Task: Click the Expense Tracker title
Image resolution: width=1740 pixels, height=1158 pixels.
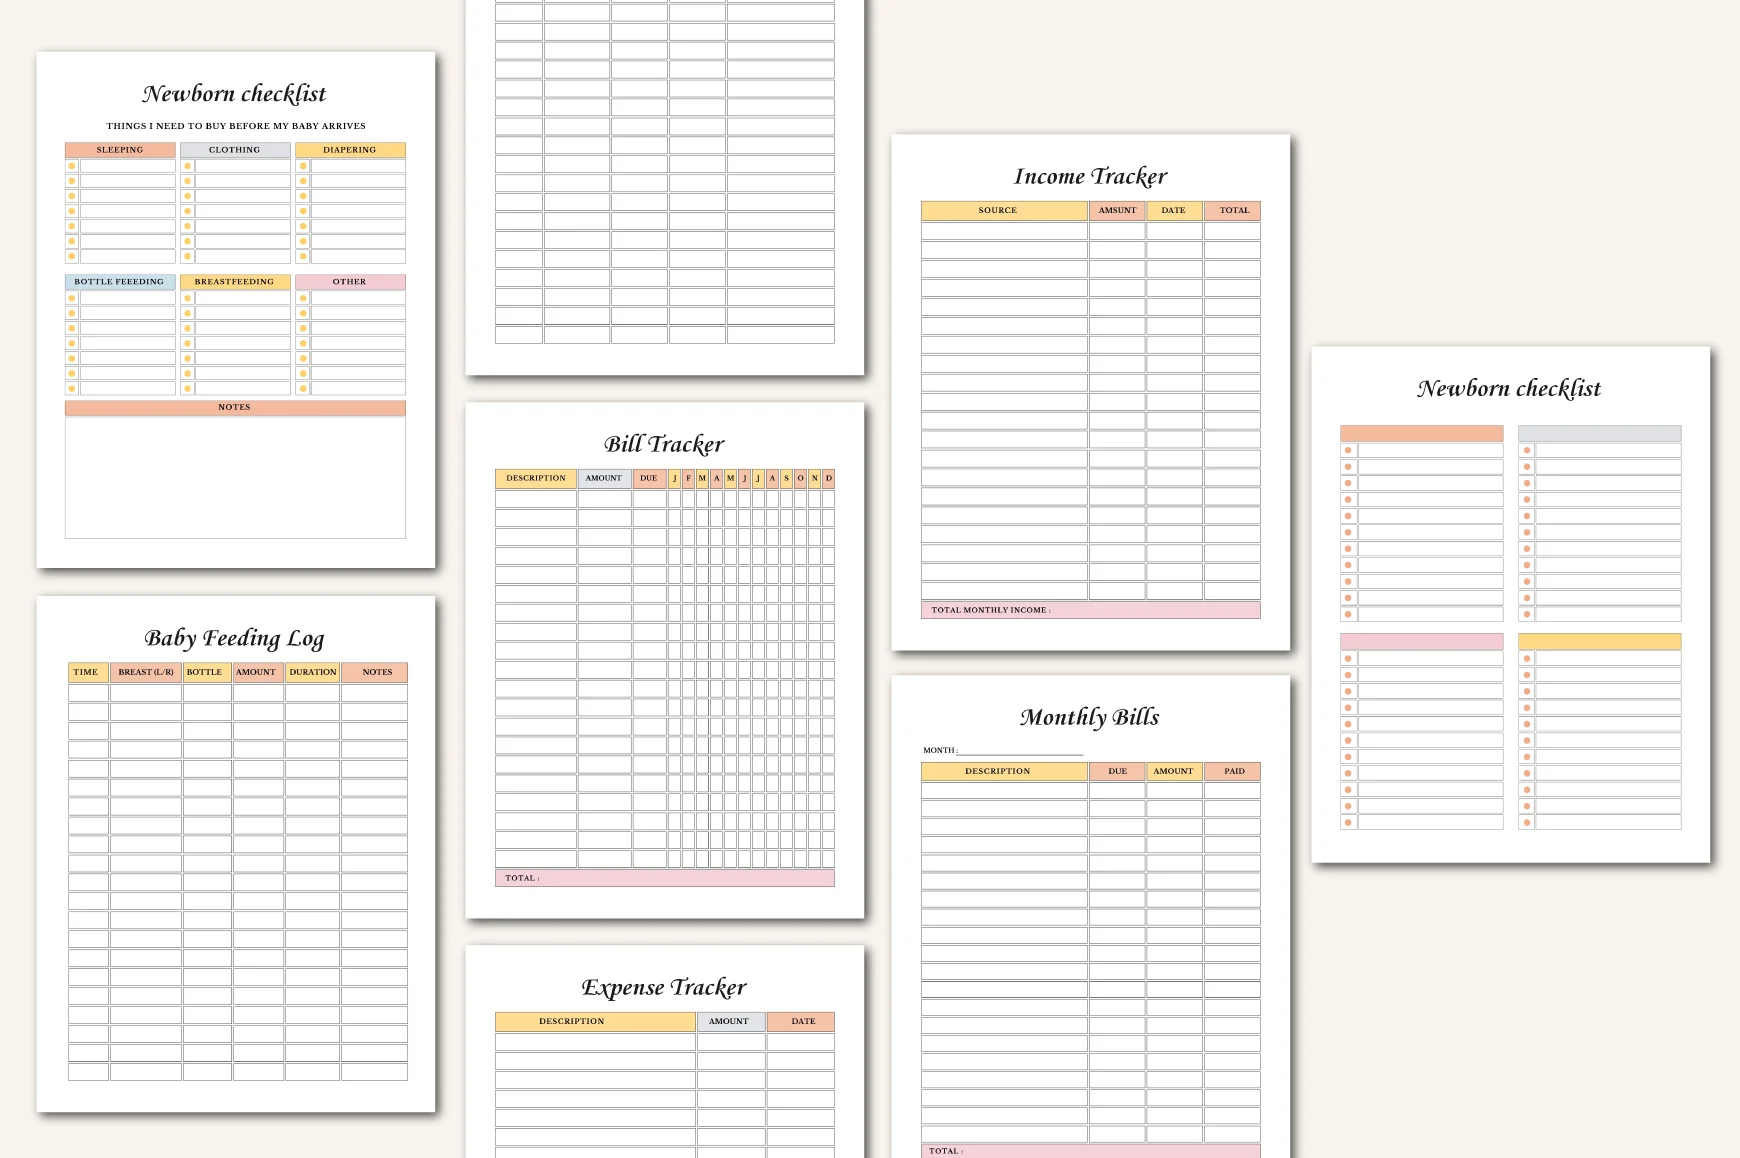Action: pos(664,987)
